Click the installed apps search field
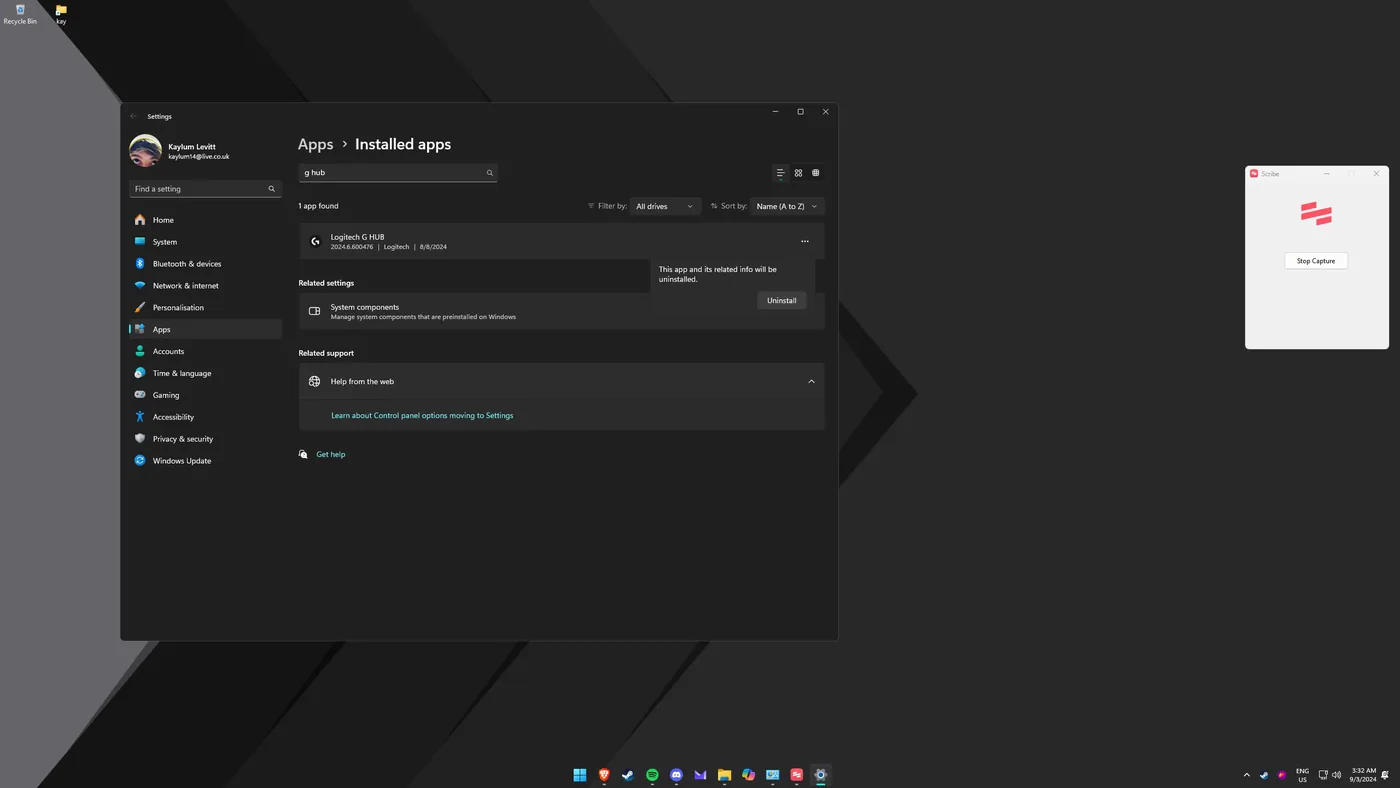Screen dimensions: 1400x788 click(x=398, y=173)
